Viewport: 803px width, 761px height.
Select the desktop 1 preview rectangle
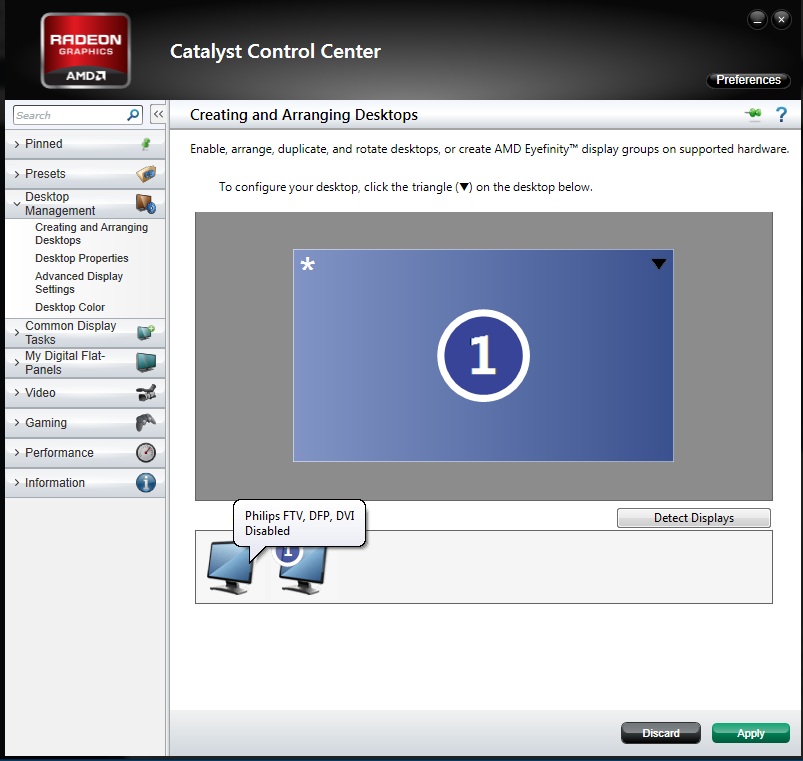tap(483, 355)
